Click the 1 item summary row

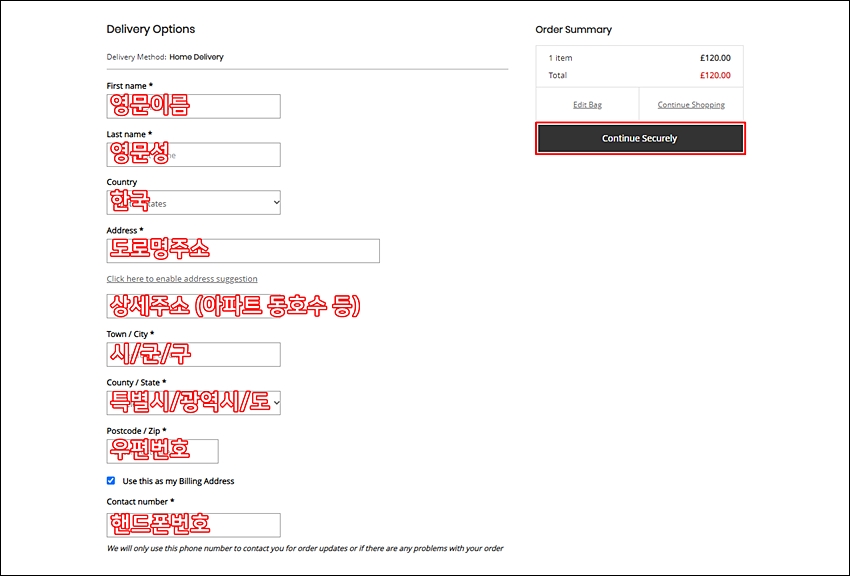(x=640, y=58)
